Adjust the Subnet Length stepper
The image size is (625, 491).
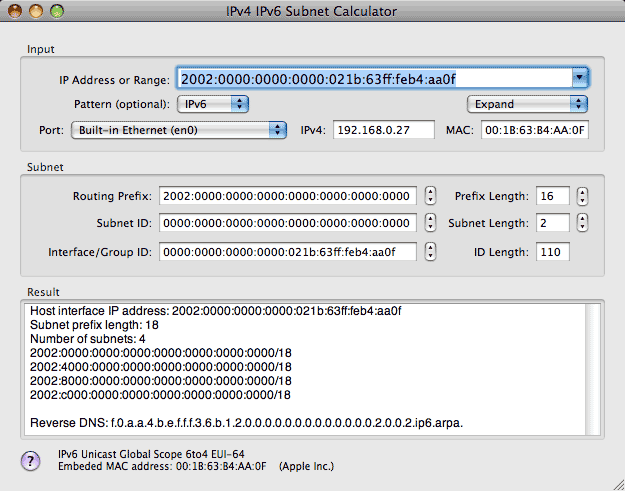(582, 223)
